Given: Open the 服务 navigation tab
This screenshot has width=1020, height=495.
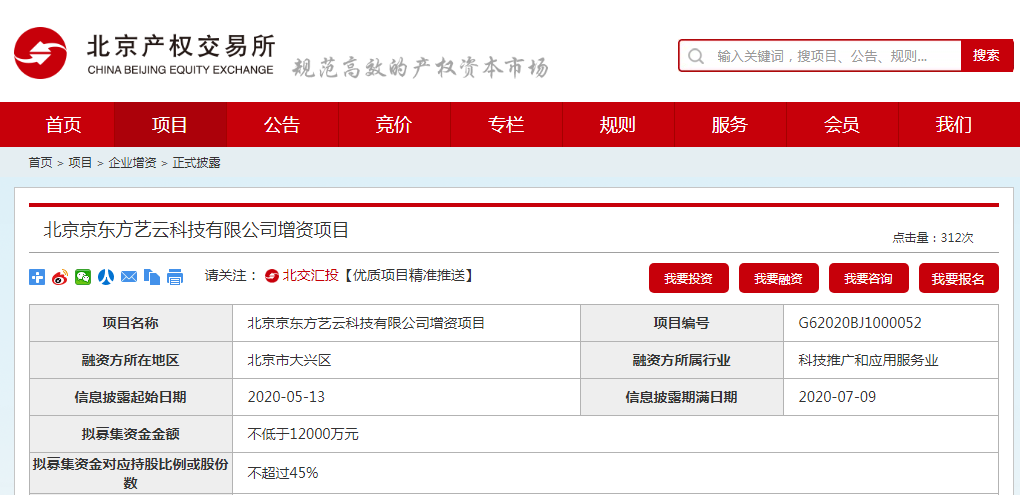Looking at the screenshot, I should [x=730, y=124].
